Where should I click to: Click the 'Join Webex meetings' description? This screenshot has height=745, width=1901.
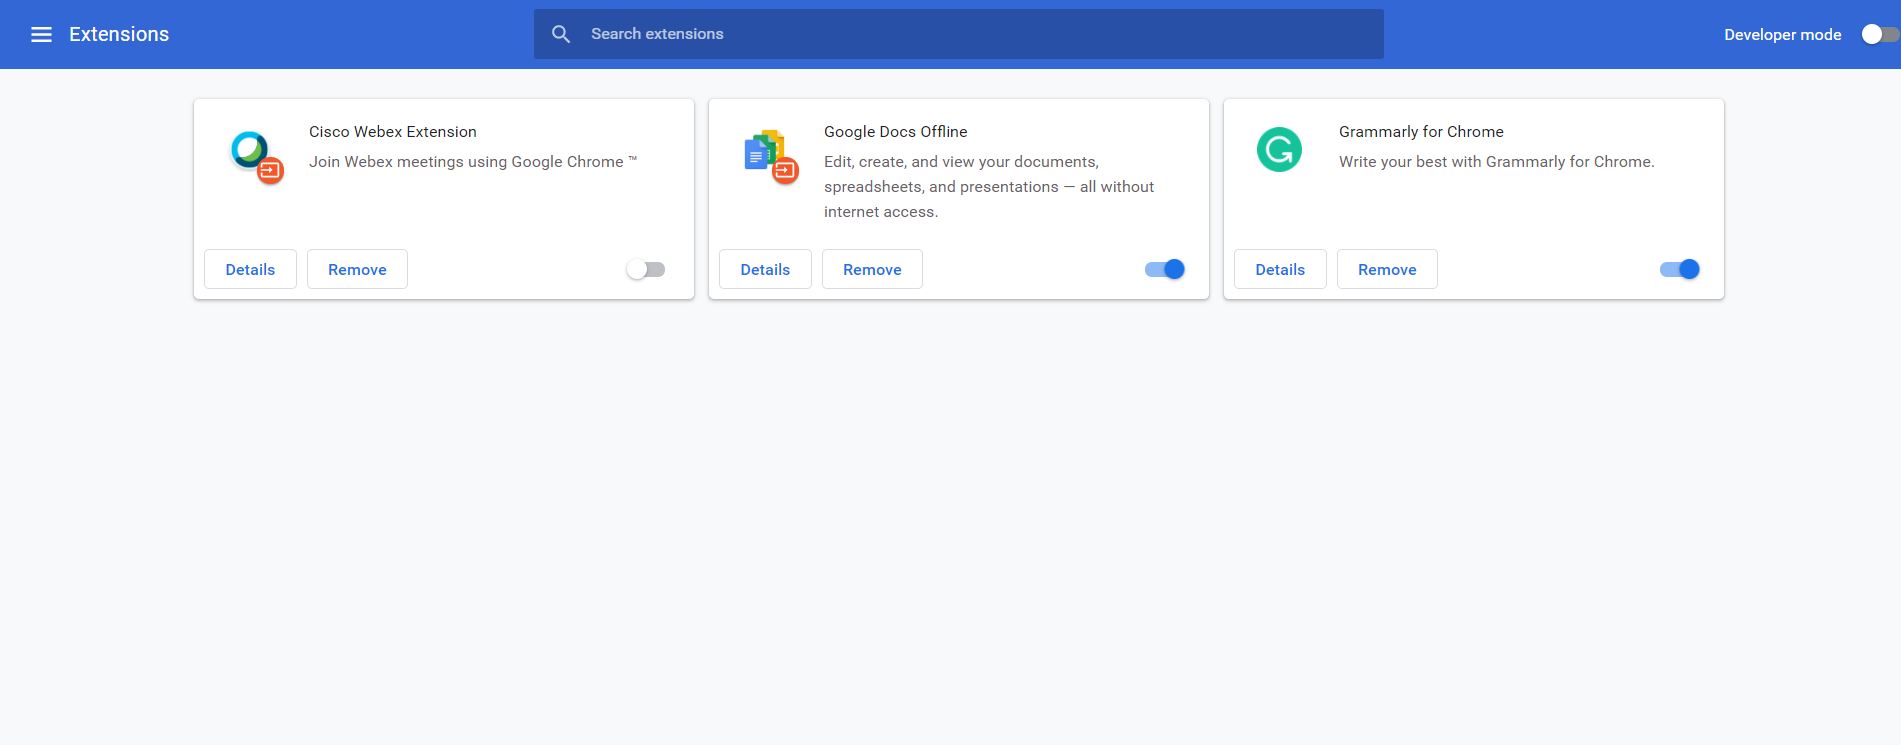(472, 162)
